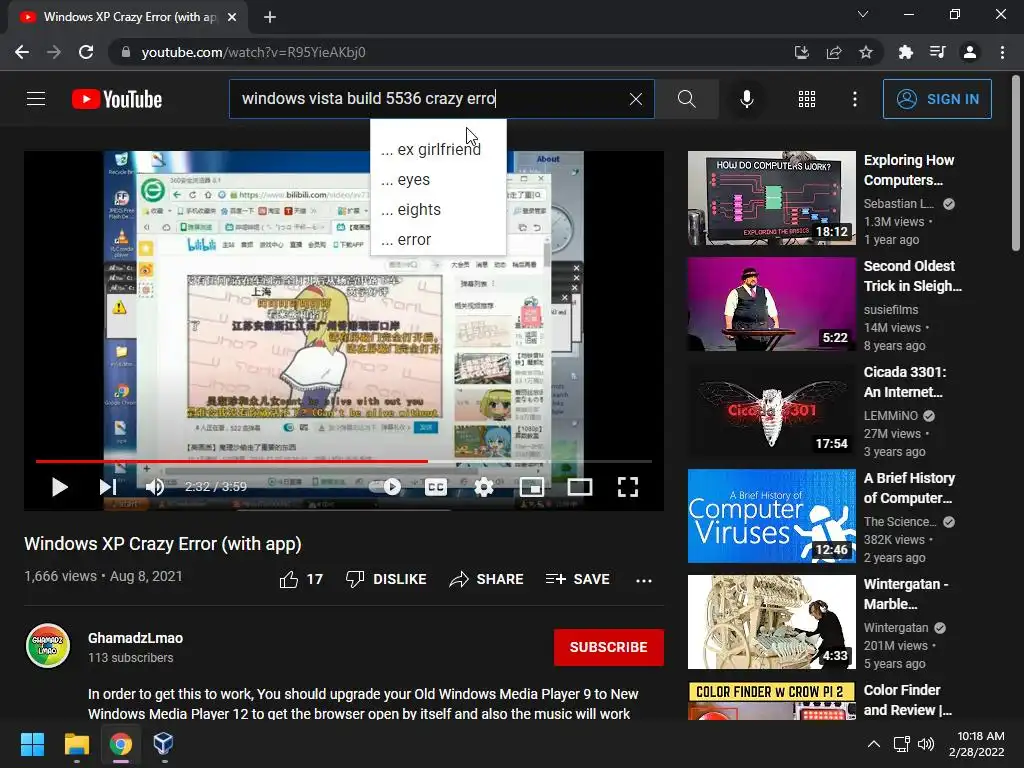The height and width of the screenshot is (768, 1024).
Task: Toggle closed captions
Action: click(436, 487)
